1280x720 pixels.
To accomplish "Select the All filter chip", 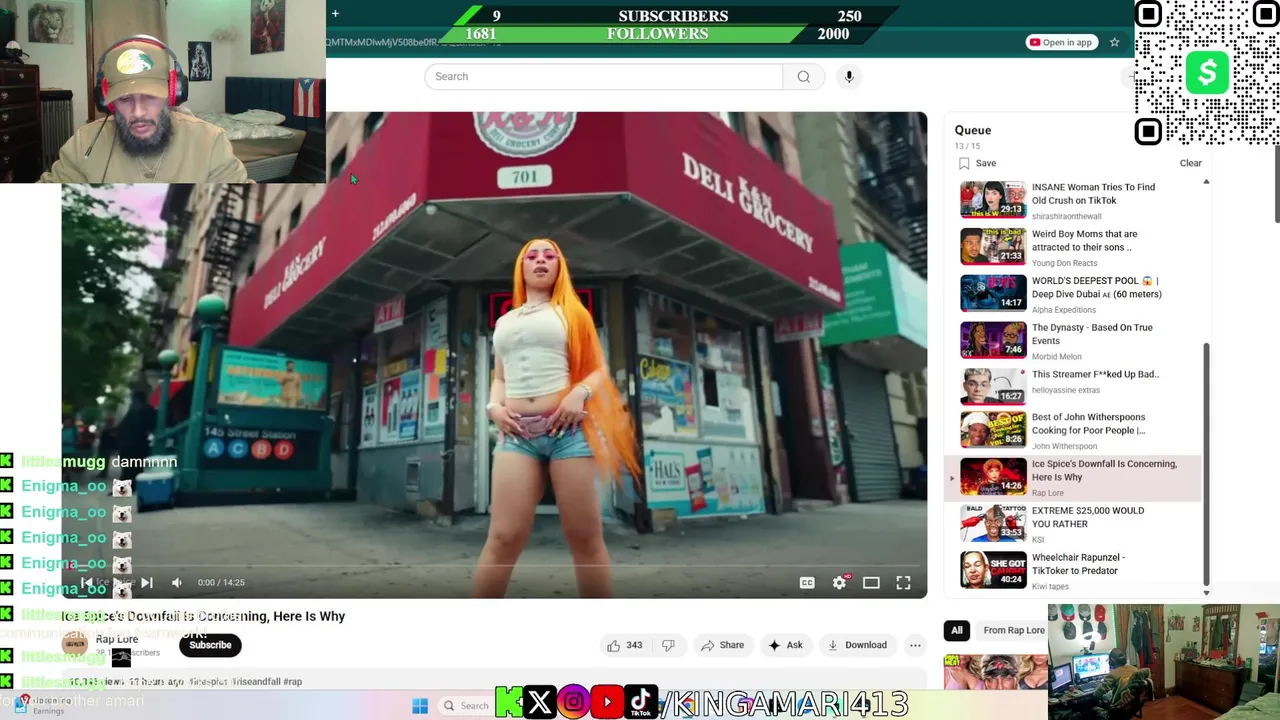I will click(956, 630).
